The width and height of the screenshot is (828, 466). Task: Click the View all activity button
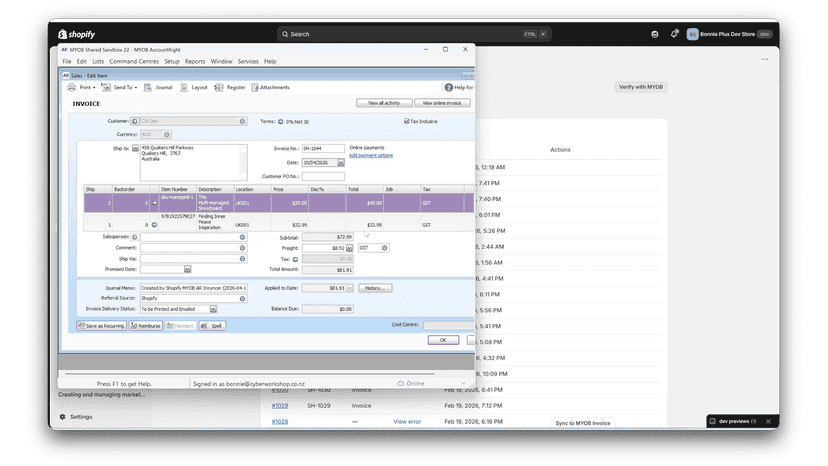pos(384,103)
